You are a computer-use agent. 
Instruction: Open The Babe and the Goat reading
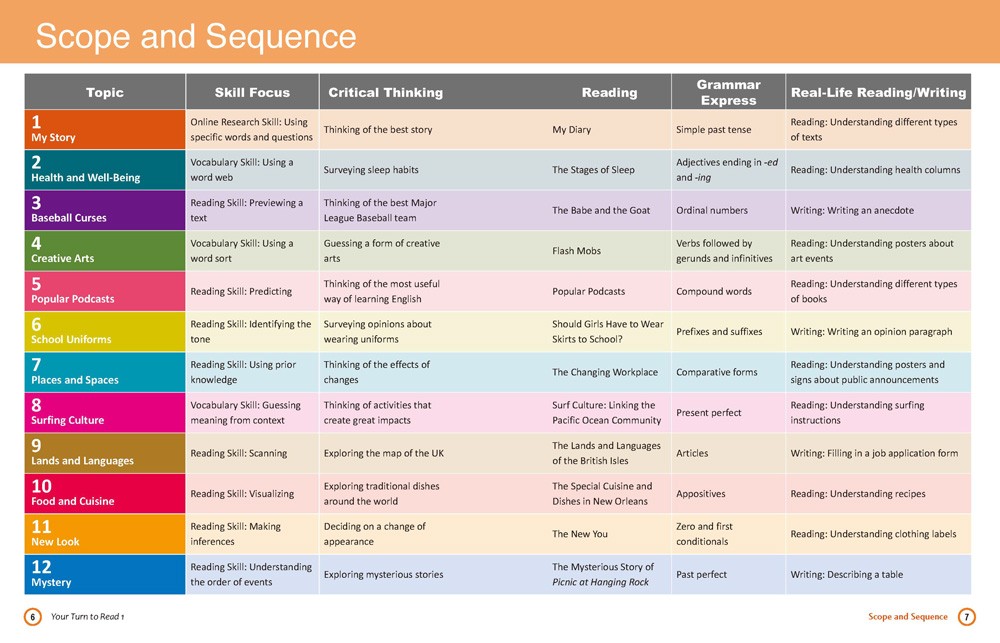(600, 211)
